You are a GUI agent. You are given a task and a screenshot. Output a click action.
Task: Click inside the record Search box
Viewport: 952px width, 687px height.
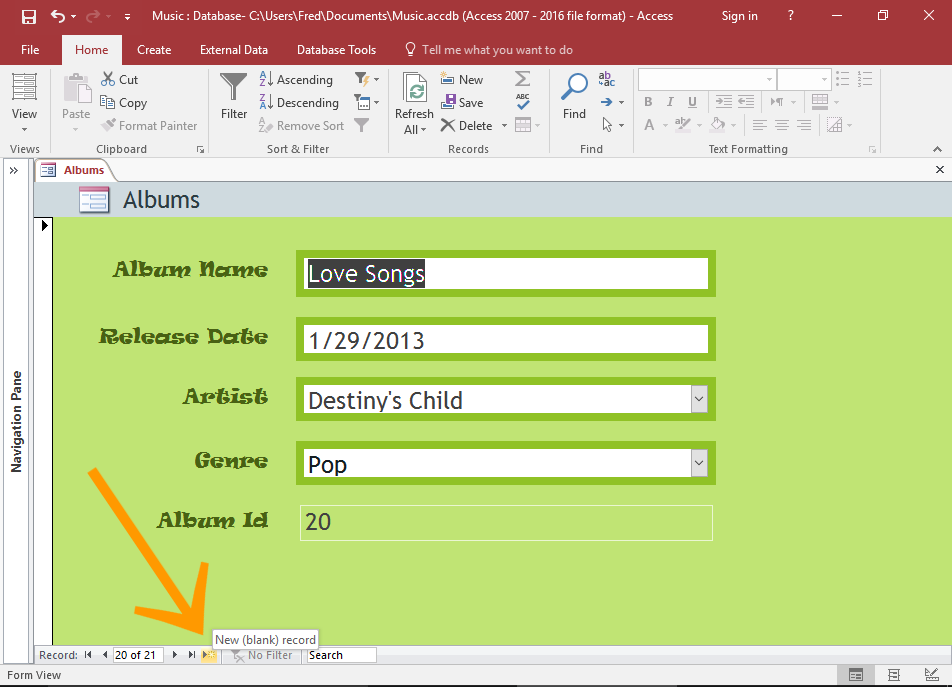(340, 655)
